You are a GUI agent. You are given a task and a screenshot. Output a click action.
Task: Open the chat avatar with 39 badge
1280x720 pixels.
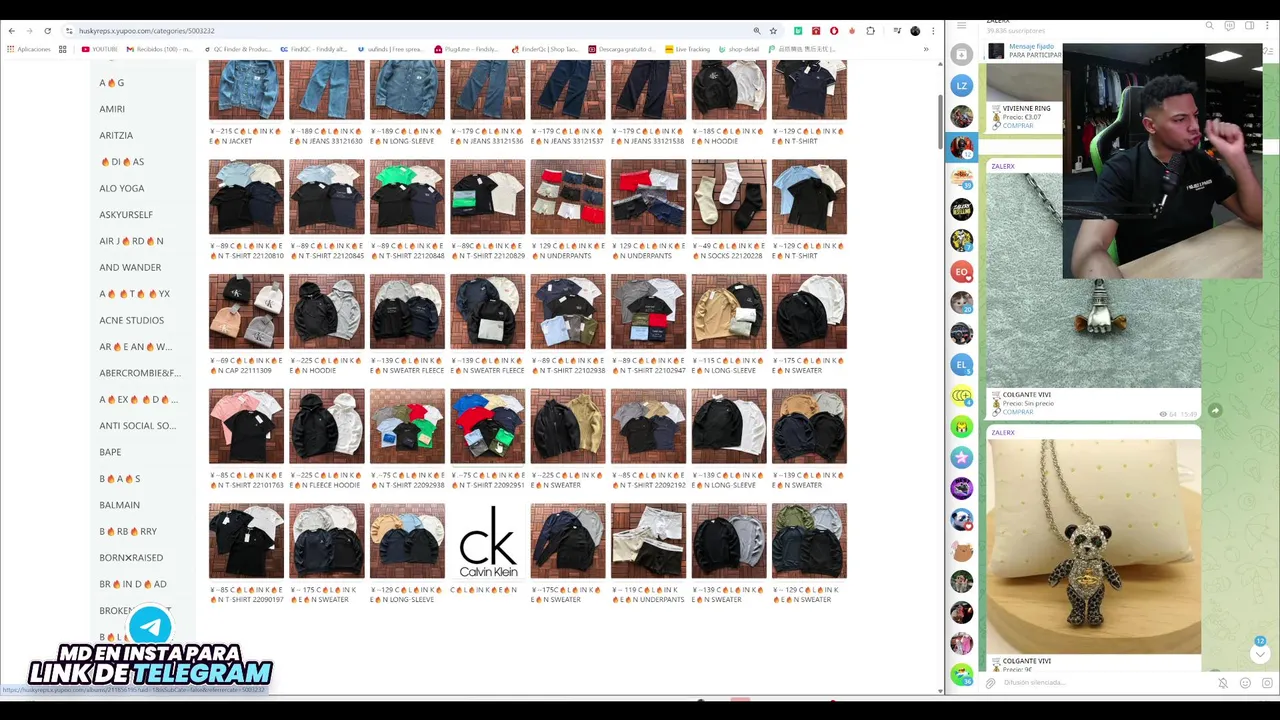pyautogui.click(x=961, y=178)
